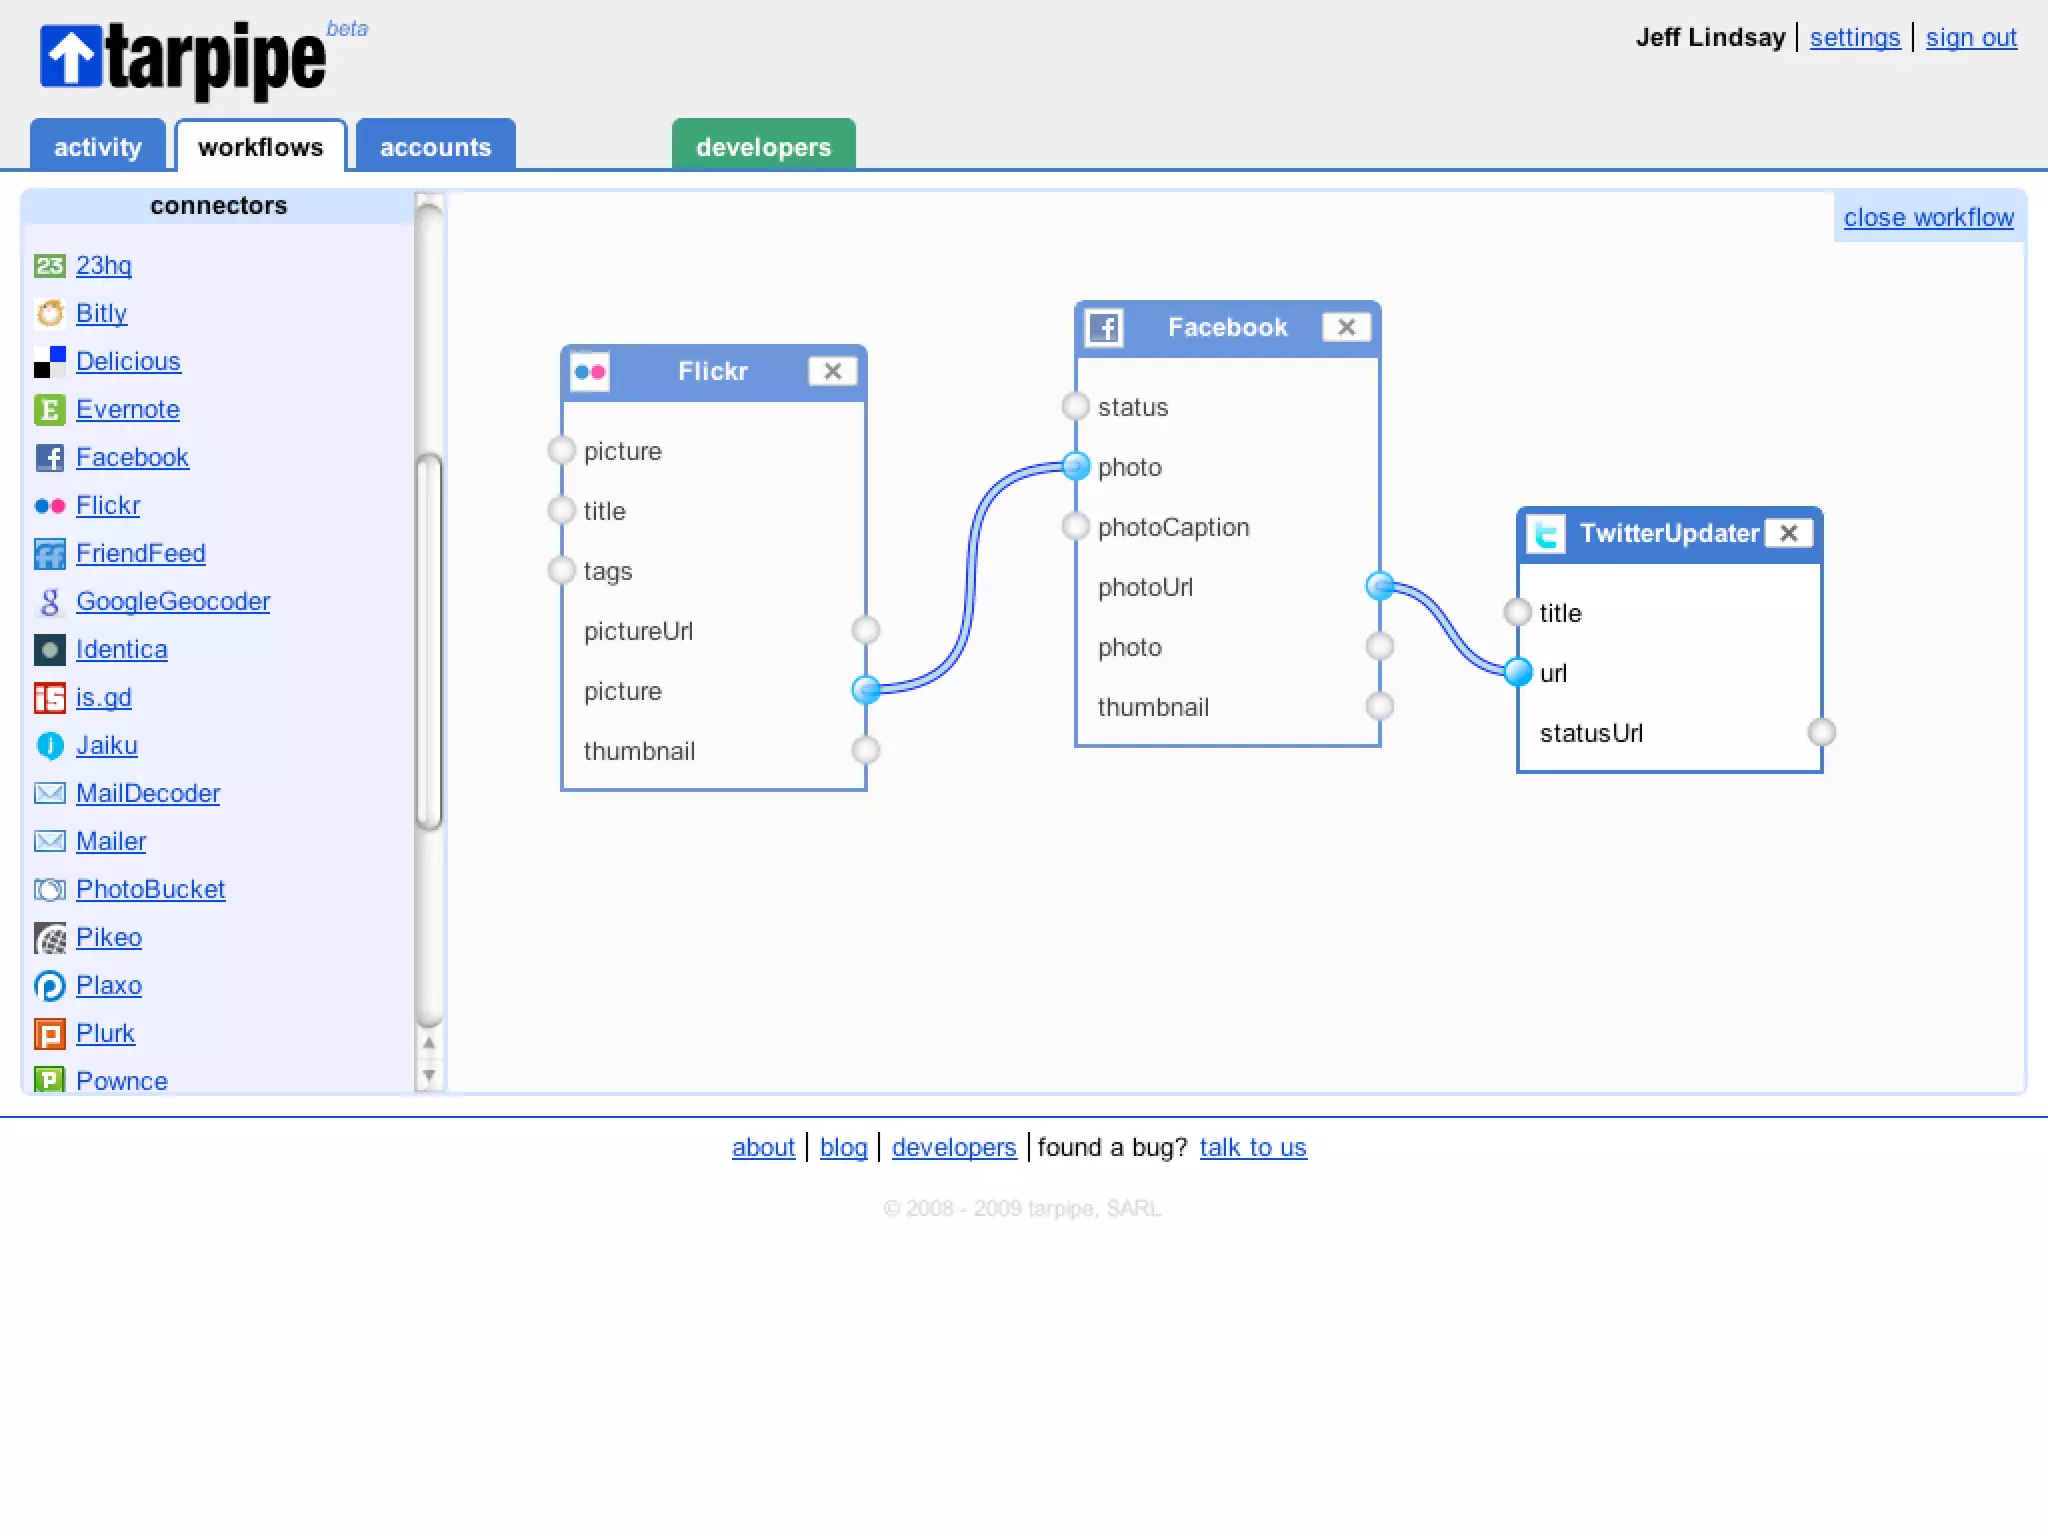Viewport: 2048px width, 1536px height.
Task: Click the sign out link
Action: (1971, 38)
